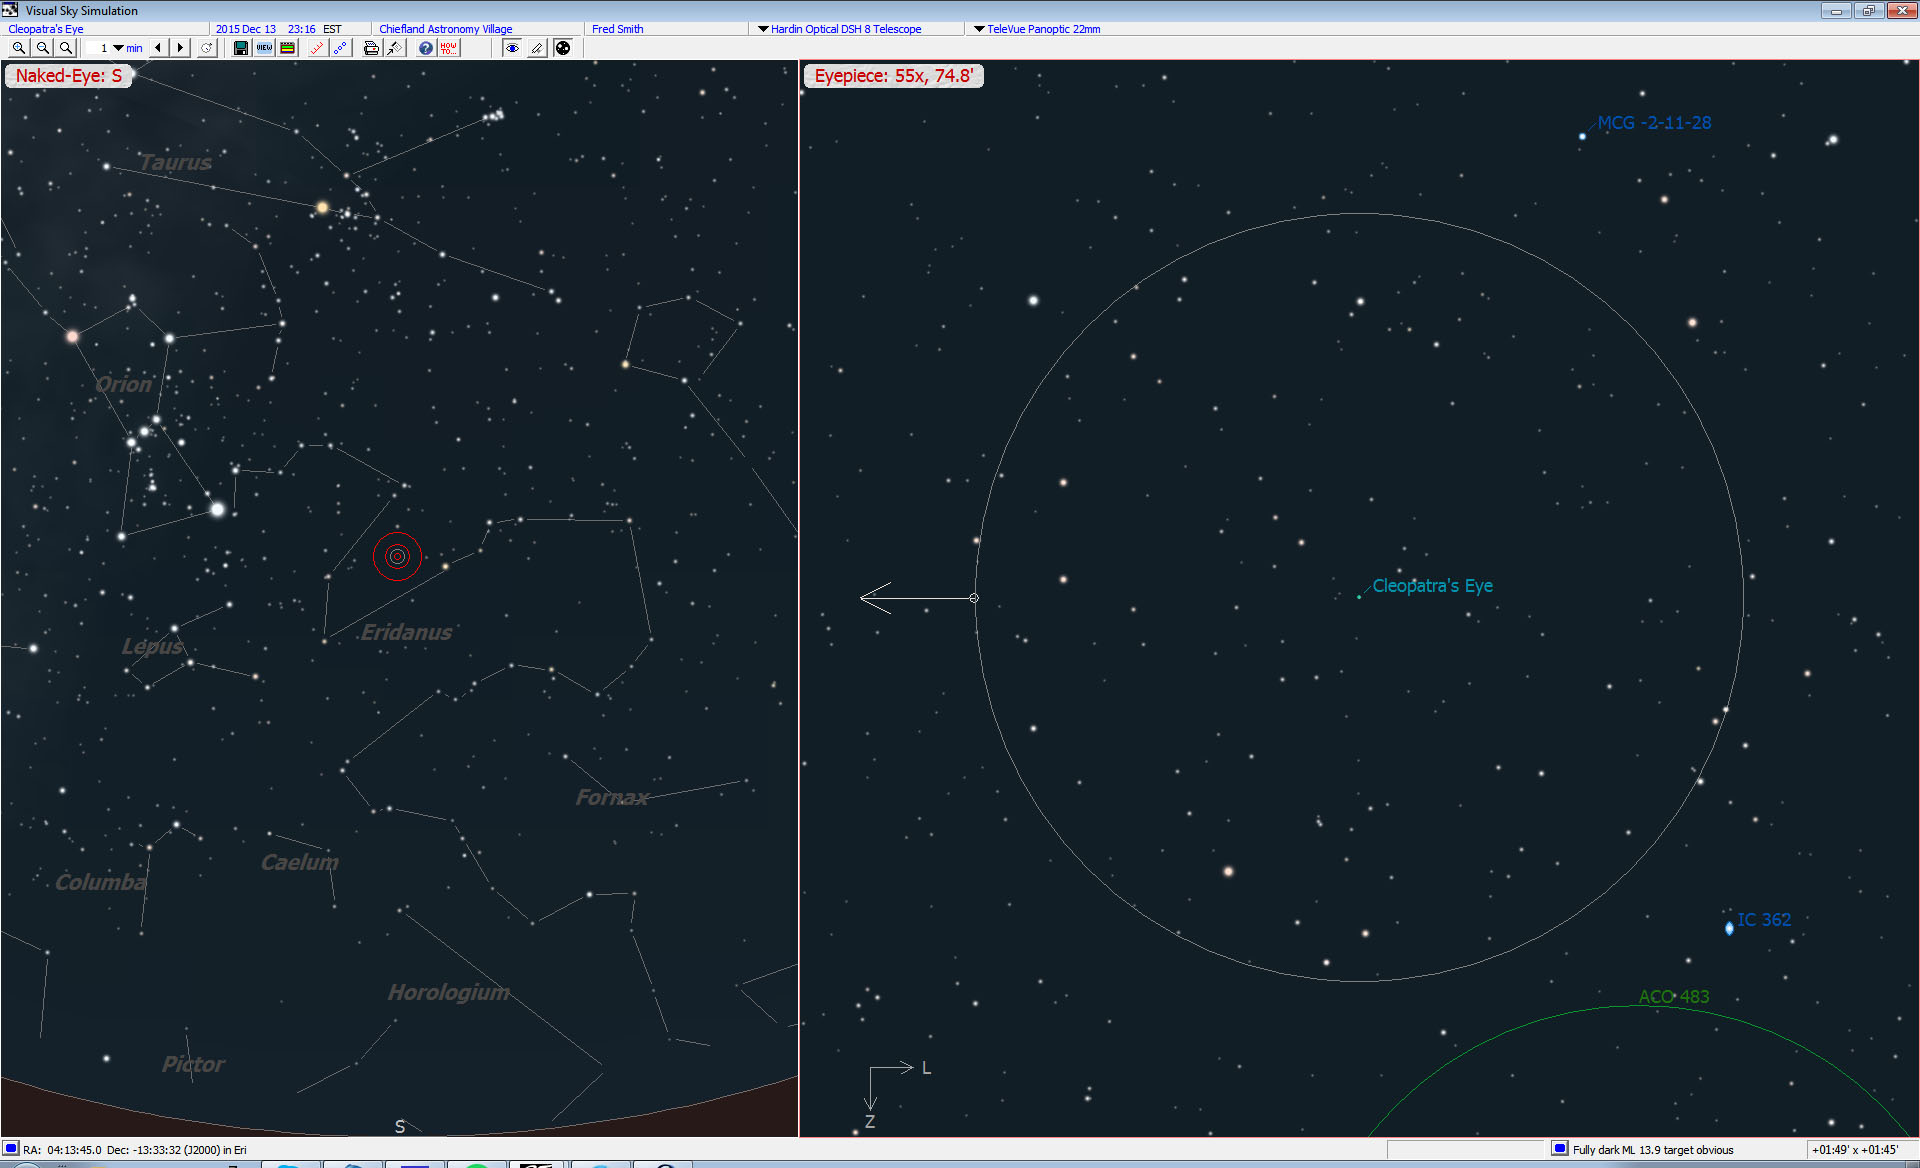
Task: Step time forward with right arrow
Action: point(180,48)
